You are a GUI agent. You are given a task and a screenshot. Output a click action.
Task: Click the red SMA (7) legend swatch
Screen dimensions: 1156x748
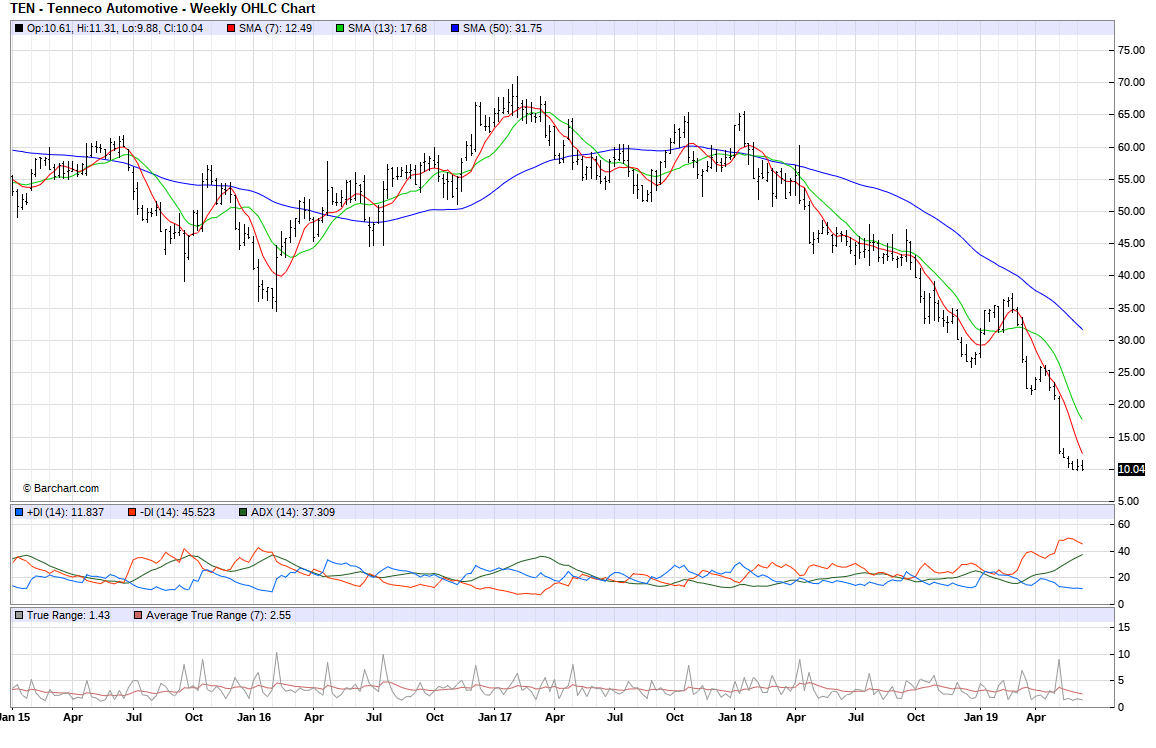(x=231, y=28)
